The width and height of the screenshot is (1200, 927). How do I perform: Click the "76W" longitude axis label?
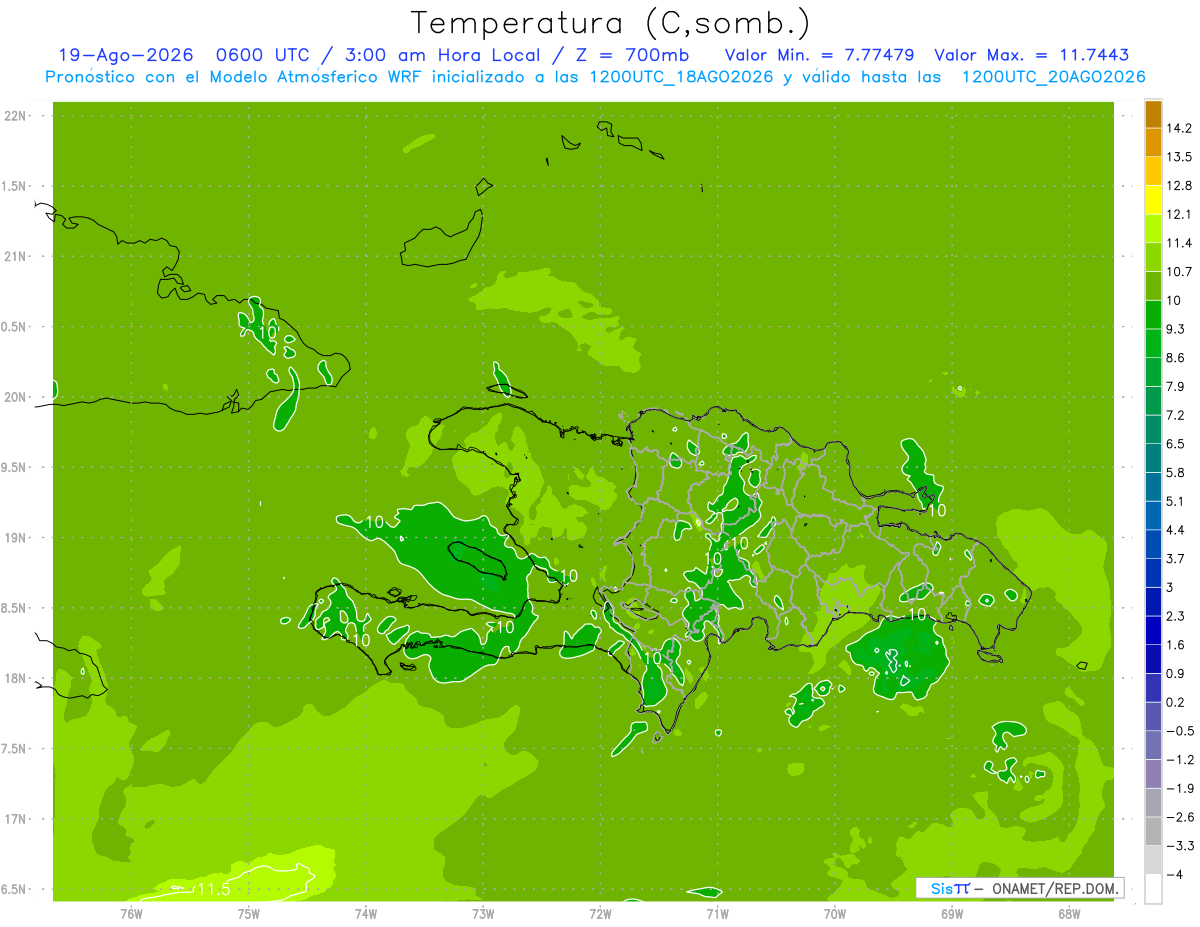click(131, 914)
